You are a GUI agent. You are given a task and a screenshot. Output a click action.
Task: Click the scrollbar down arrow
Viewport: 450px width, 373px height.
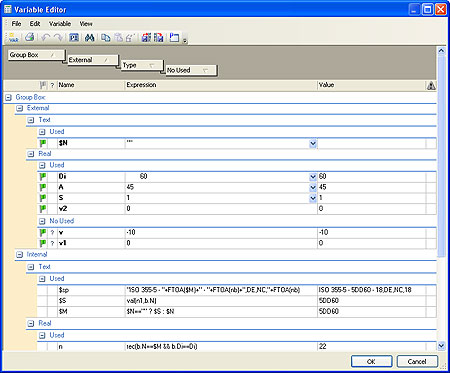pos(441,346)
